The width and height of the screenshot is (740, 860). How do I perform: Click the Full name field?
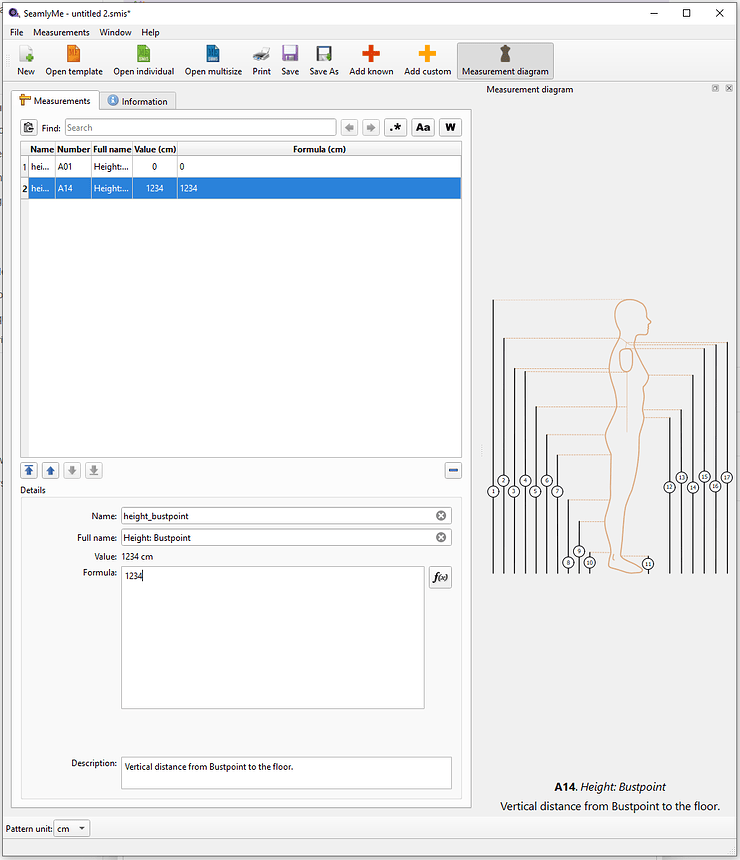tap(286, 538)
